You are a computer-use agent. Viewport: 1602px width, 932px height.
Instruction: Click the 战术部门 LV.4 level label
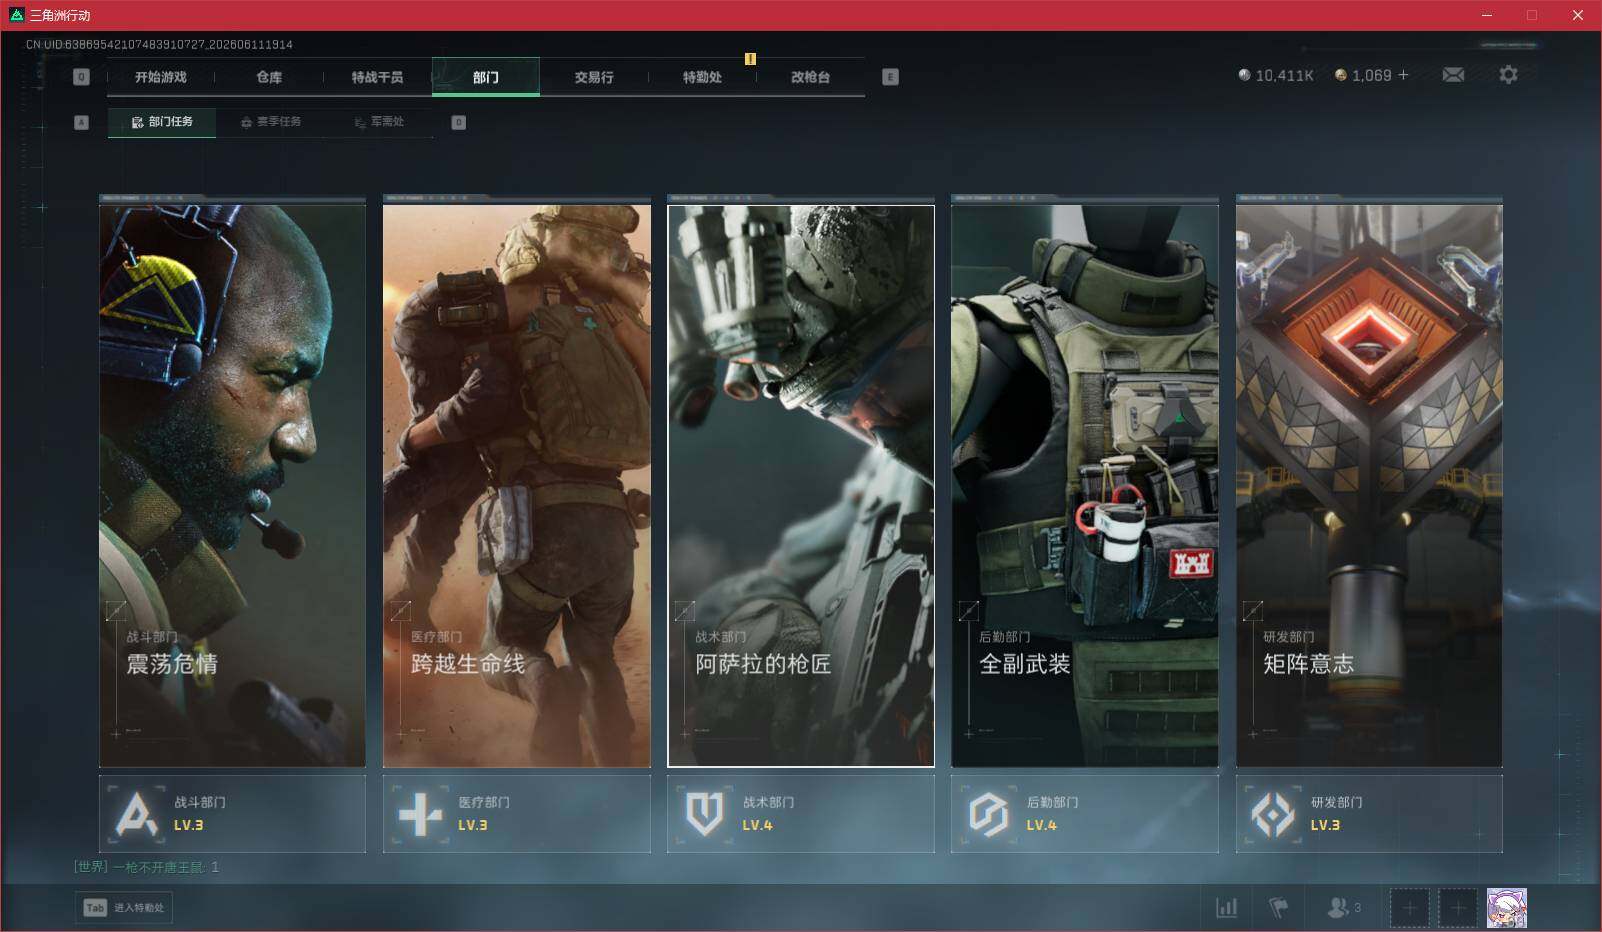click(757, 826)
